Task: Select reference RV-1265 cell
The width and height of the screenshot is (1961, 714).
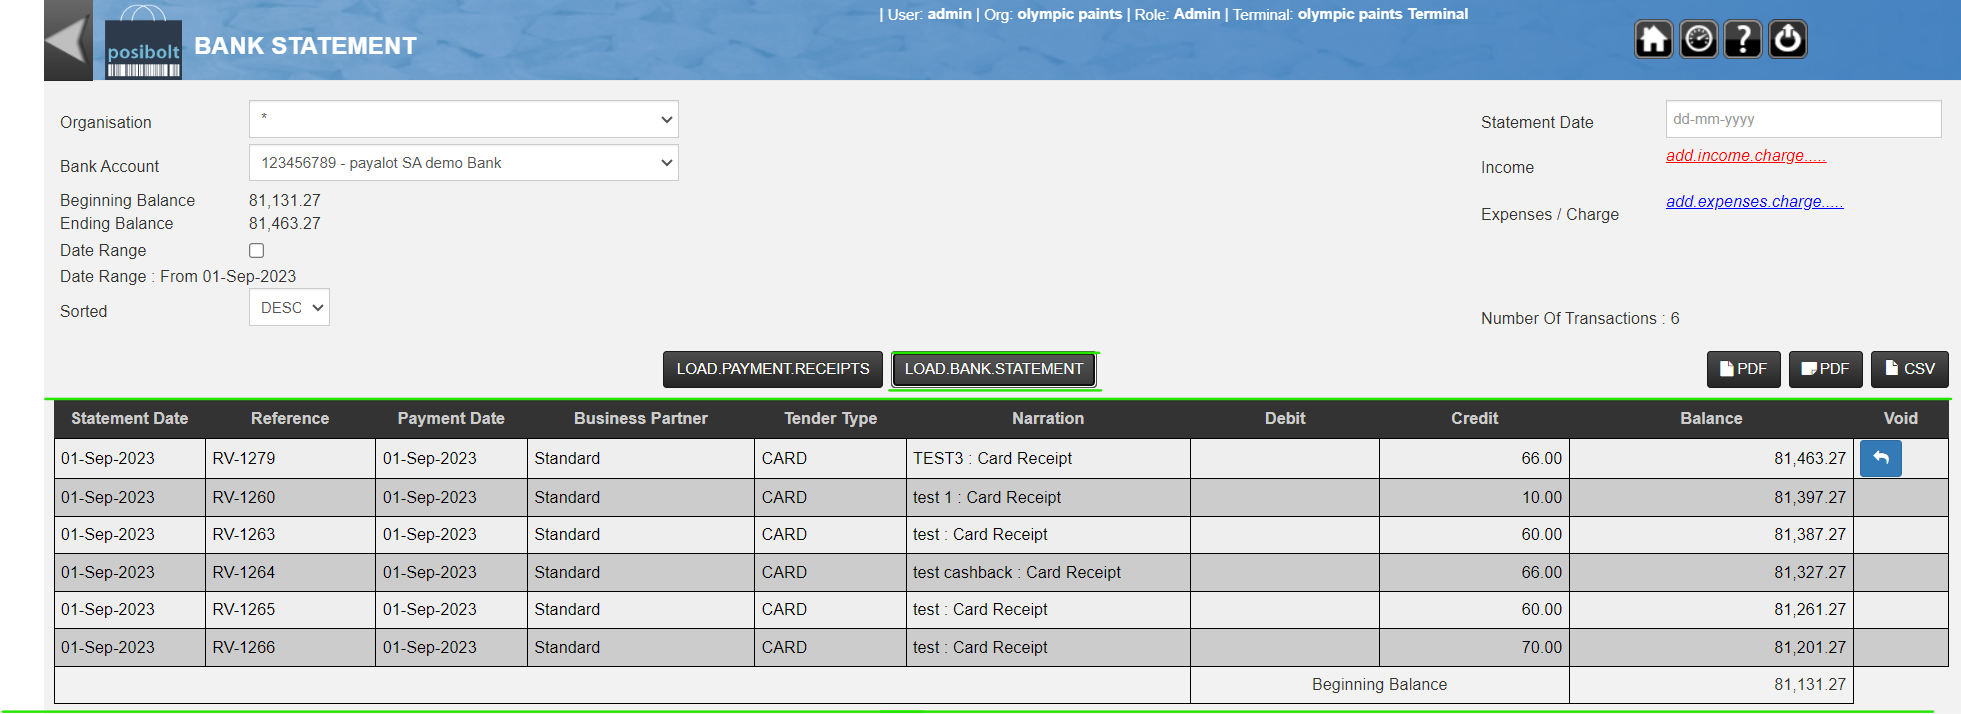Action: pyautogui.click(x=290, y=610)
